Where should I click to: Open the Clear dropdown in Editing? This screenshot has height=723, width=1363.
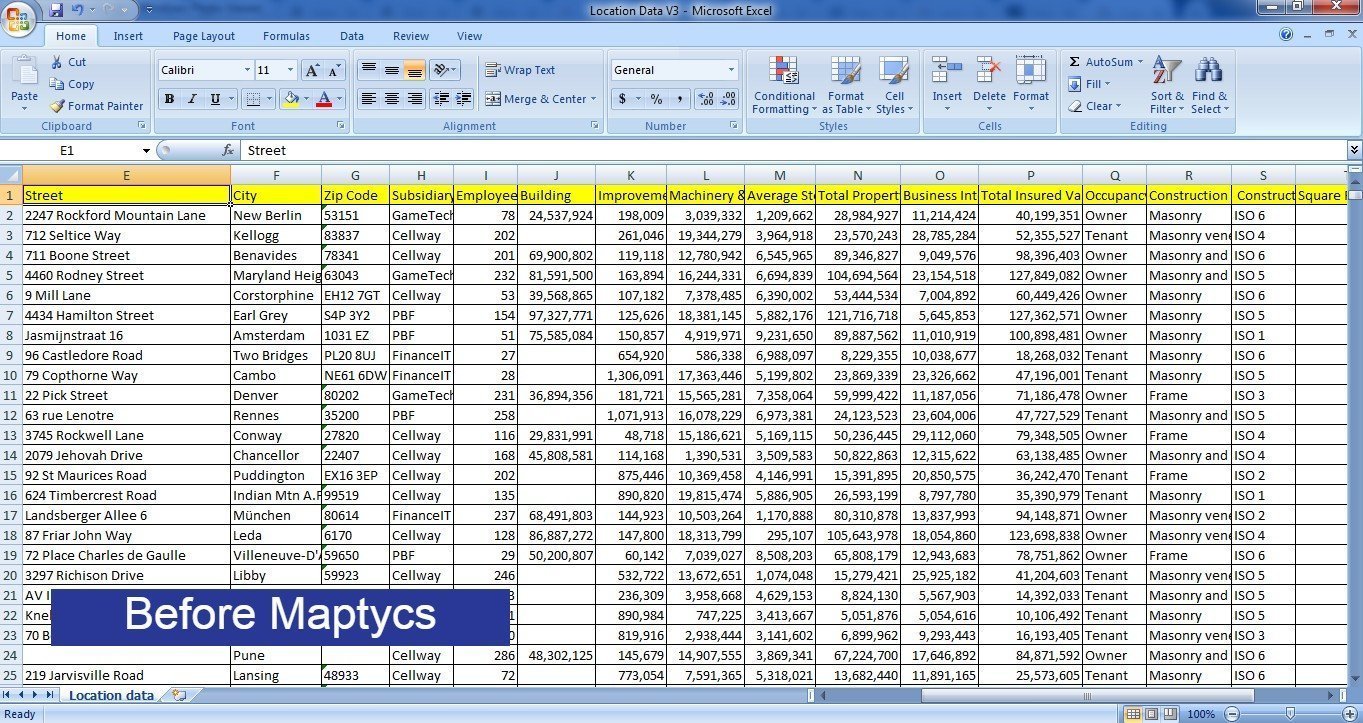1095,106
